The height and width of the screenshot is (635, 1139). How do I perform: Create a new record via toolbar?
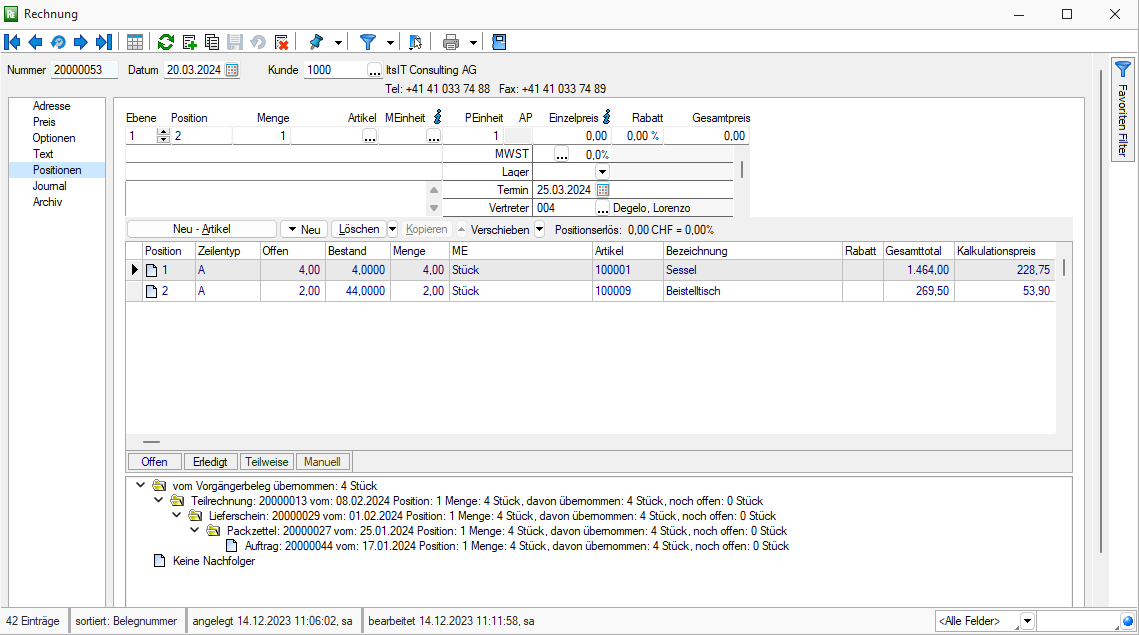click(x=189, y=41)
